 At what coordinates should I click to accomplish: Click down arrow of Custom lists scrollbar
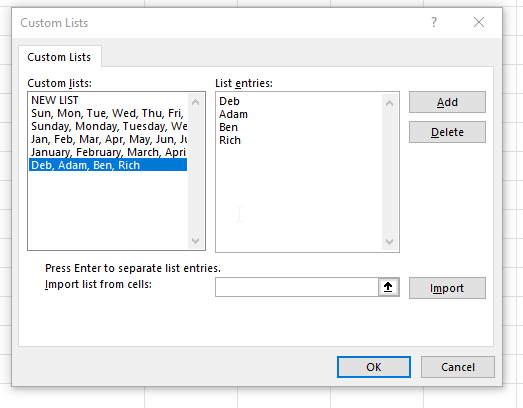[x=195, y=241]
